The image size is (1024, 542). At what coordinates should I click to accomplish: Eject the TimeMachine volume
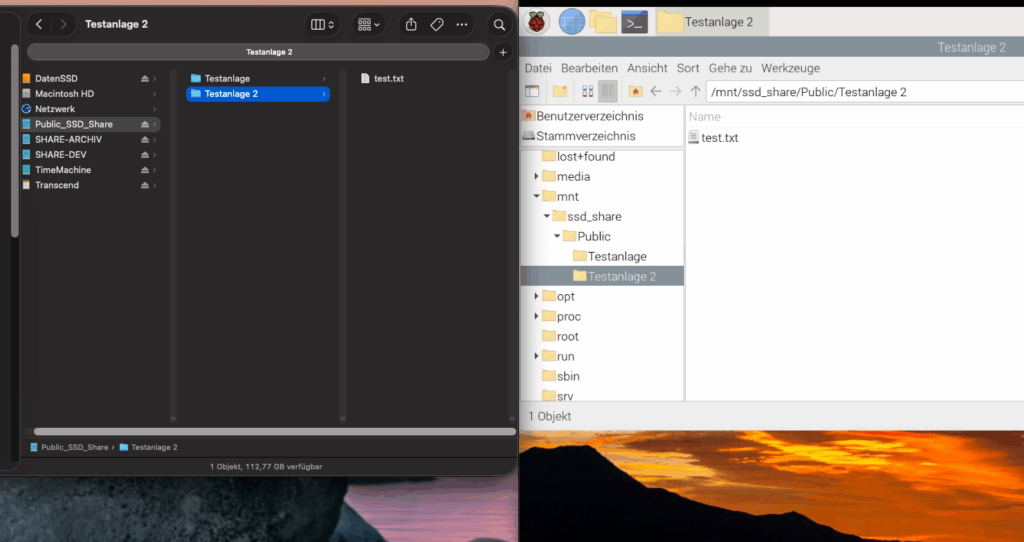145,170
